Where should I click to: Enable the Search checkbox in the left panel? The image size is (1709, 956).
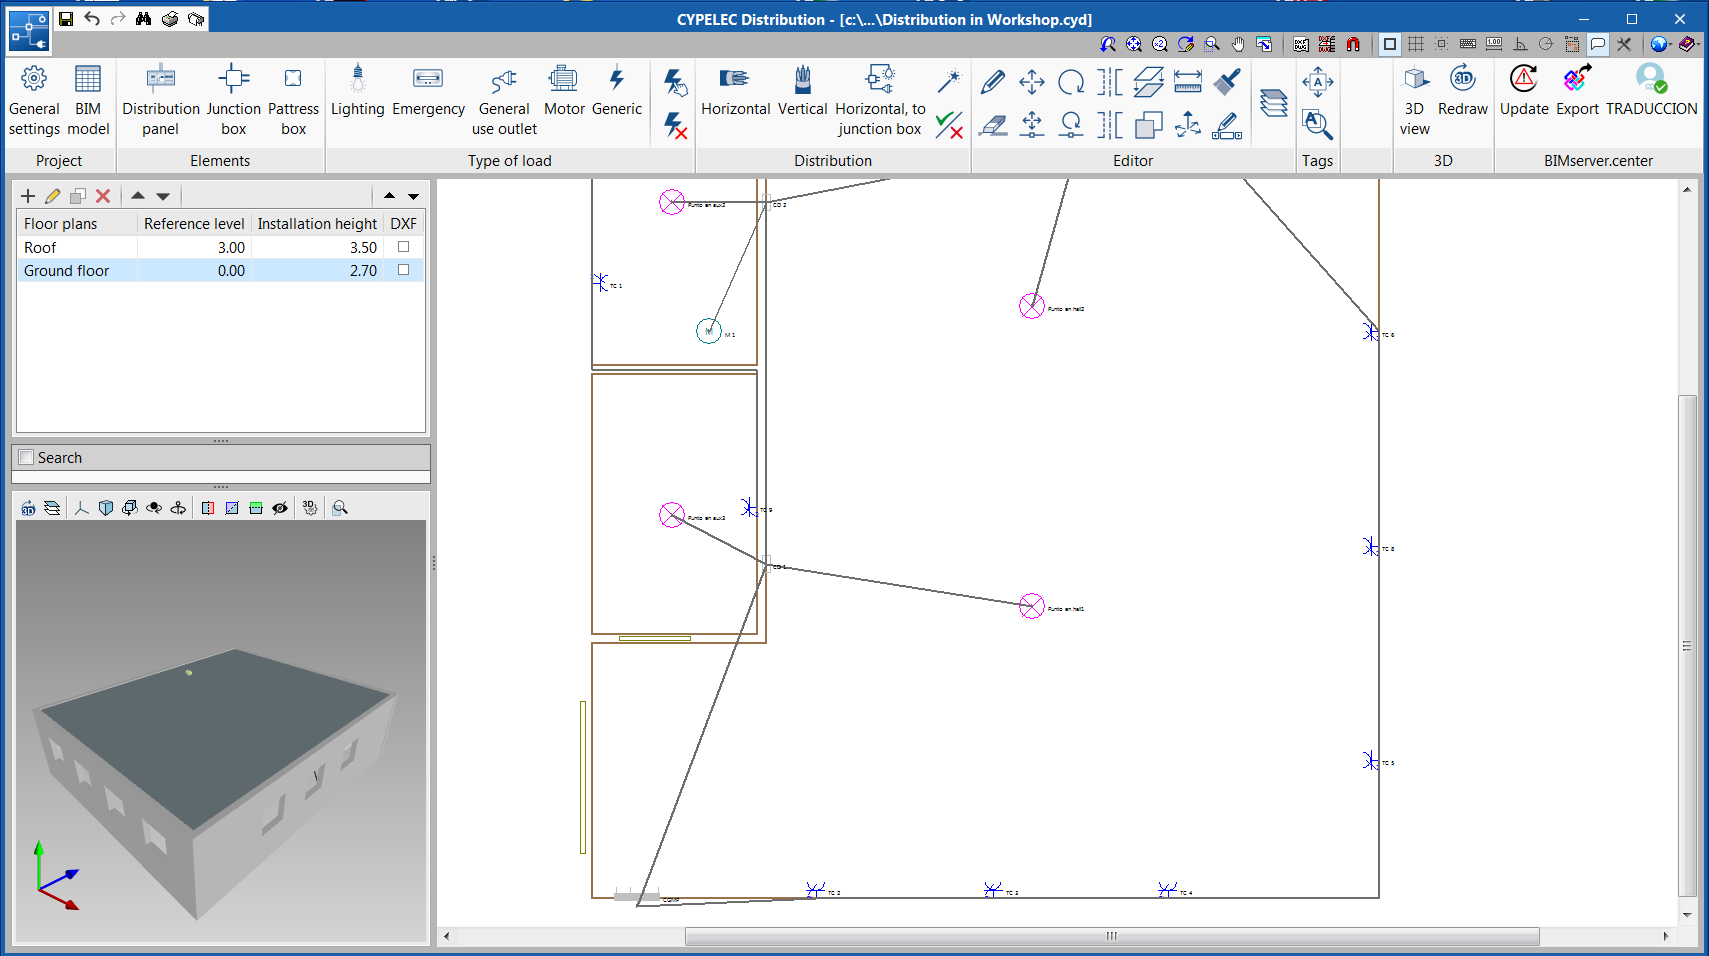(26, 457)
